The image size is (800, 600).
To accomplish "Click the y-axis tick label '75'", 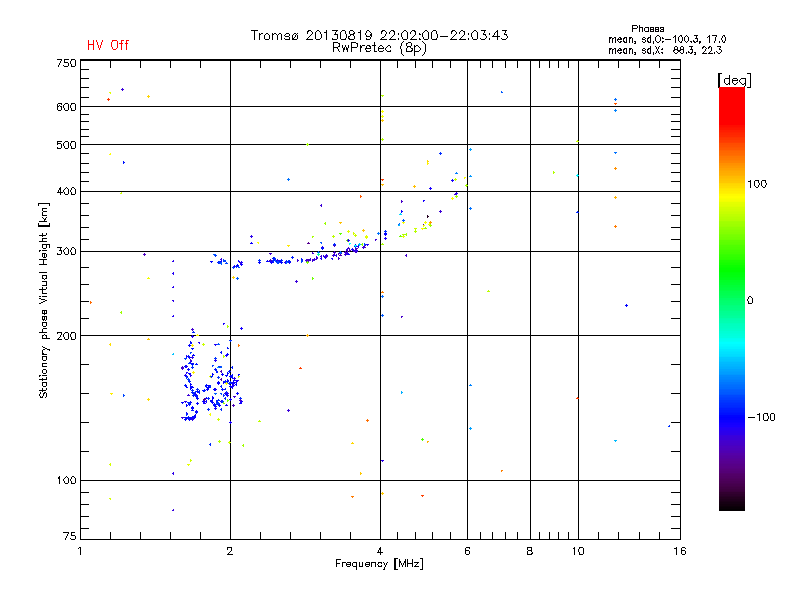I will tap(70, 536).
